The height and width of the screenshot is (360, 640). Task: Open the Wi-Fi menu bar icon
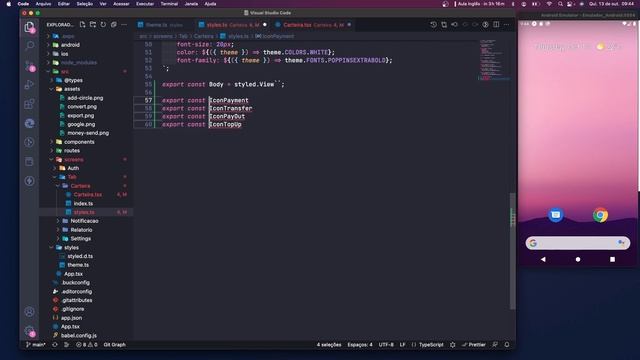(549, 4)
